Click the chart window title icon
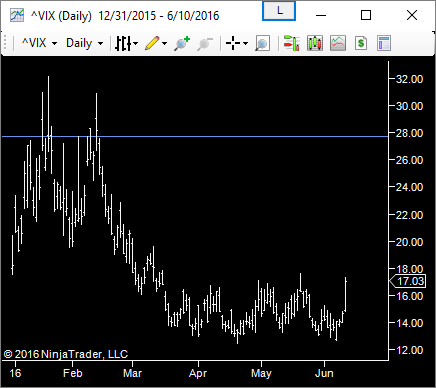Viewport: 436px width, 388px height. (x=17, y=15)
